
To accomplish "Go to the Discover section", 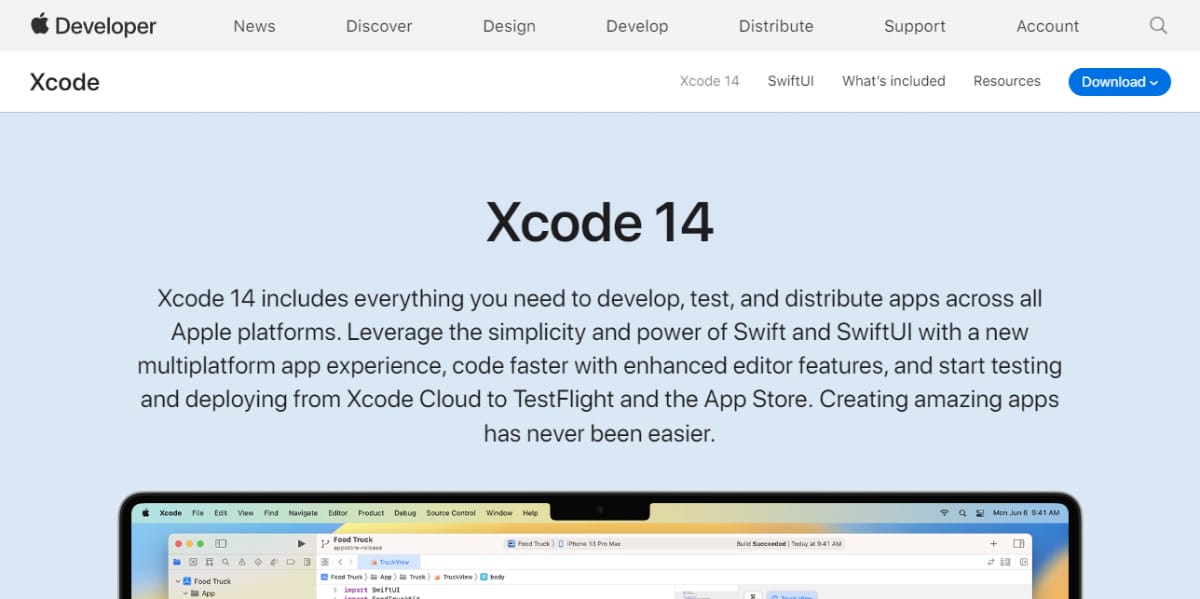I will (379, 26).
